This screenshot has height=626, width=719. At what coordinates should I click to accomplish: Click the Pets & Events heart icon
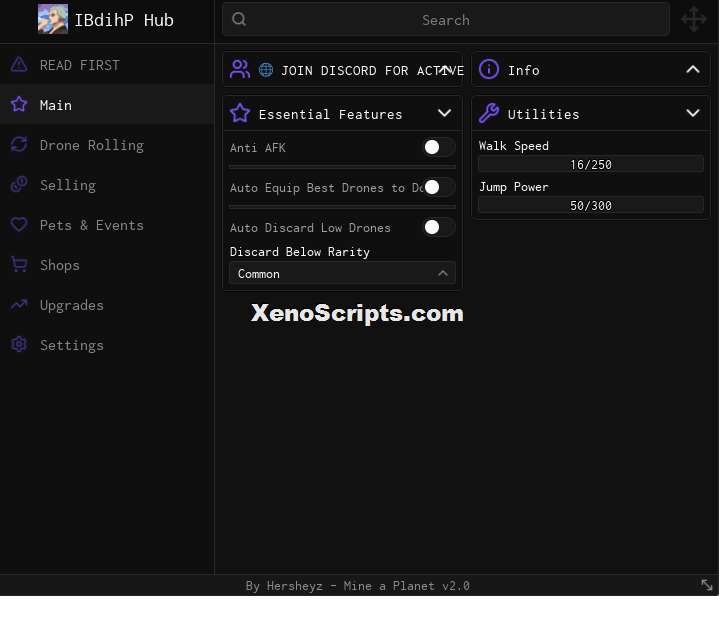click(19, 225)
